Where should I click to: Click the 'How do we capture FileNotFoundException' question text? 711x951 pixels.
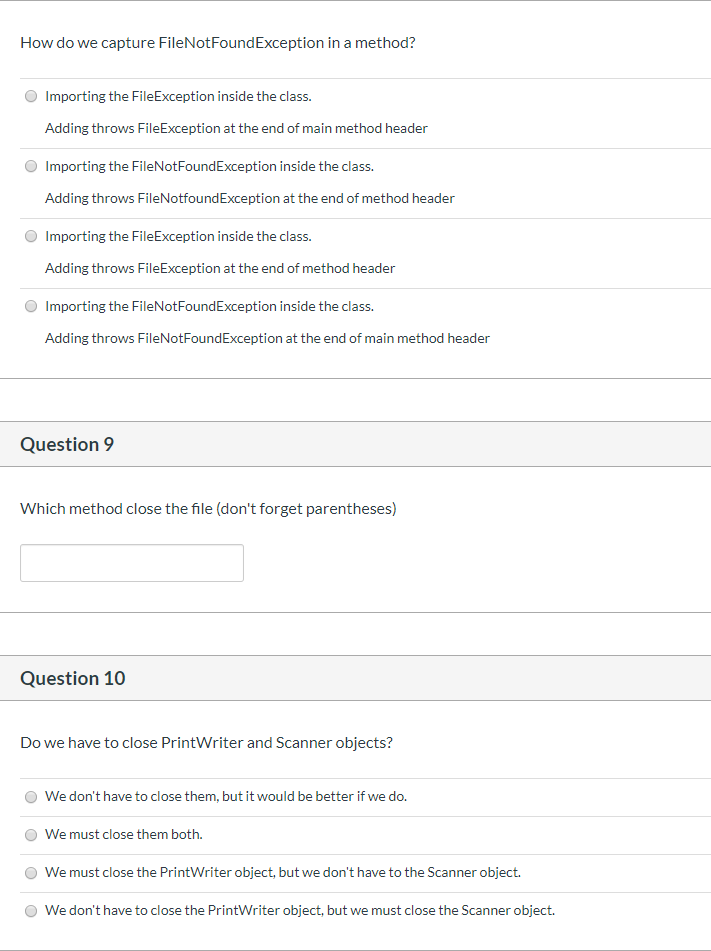(x=218, y=43)
